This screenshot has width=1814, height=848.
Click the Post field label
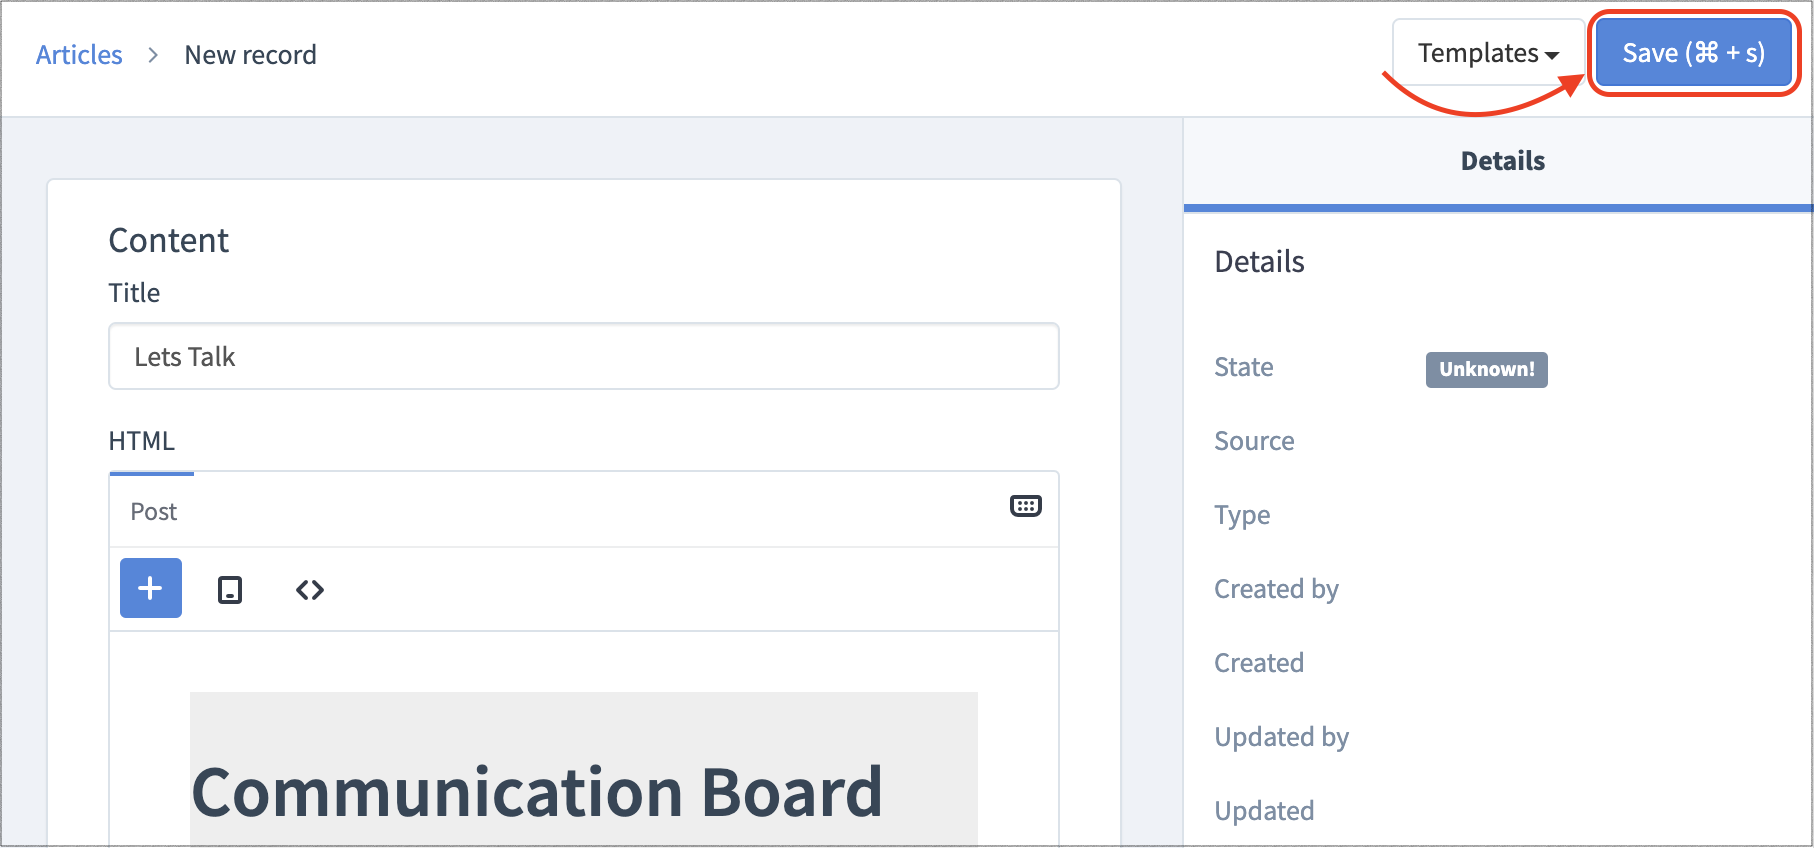(152, 511)
